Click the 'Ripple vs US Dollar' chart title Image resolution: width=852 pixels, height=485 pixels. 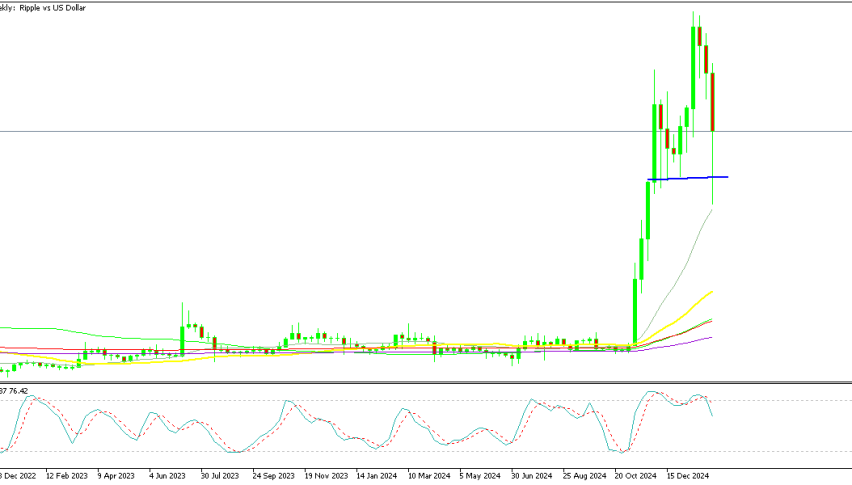point(52,8)
